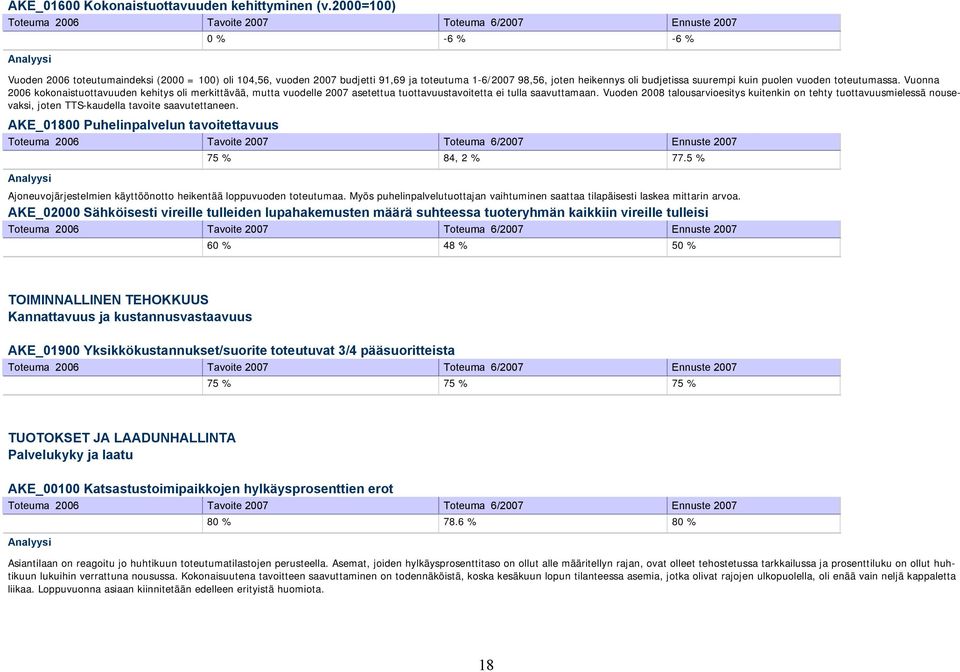This screenshot has height=672, width=960.
Task: Click "Toteuma 2006" header in AKE_01600 table
Action: click(x=43, y=23)
